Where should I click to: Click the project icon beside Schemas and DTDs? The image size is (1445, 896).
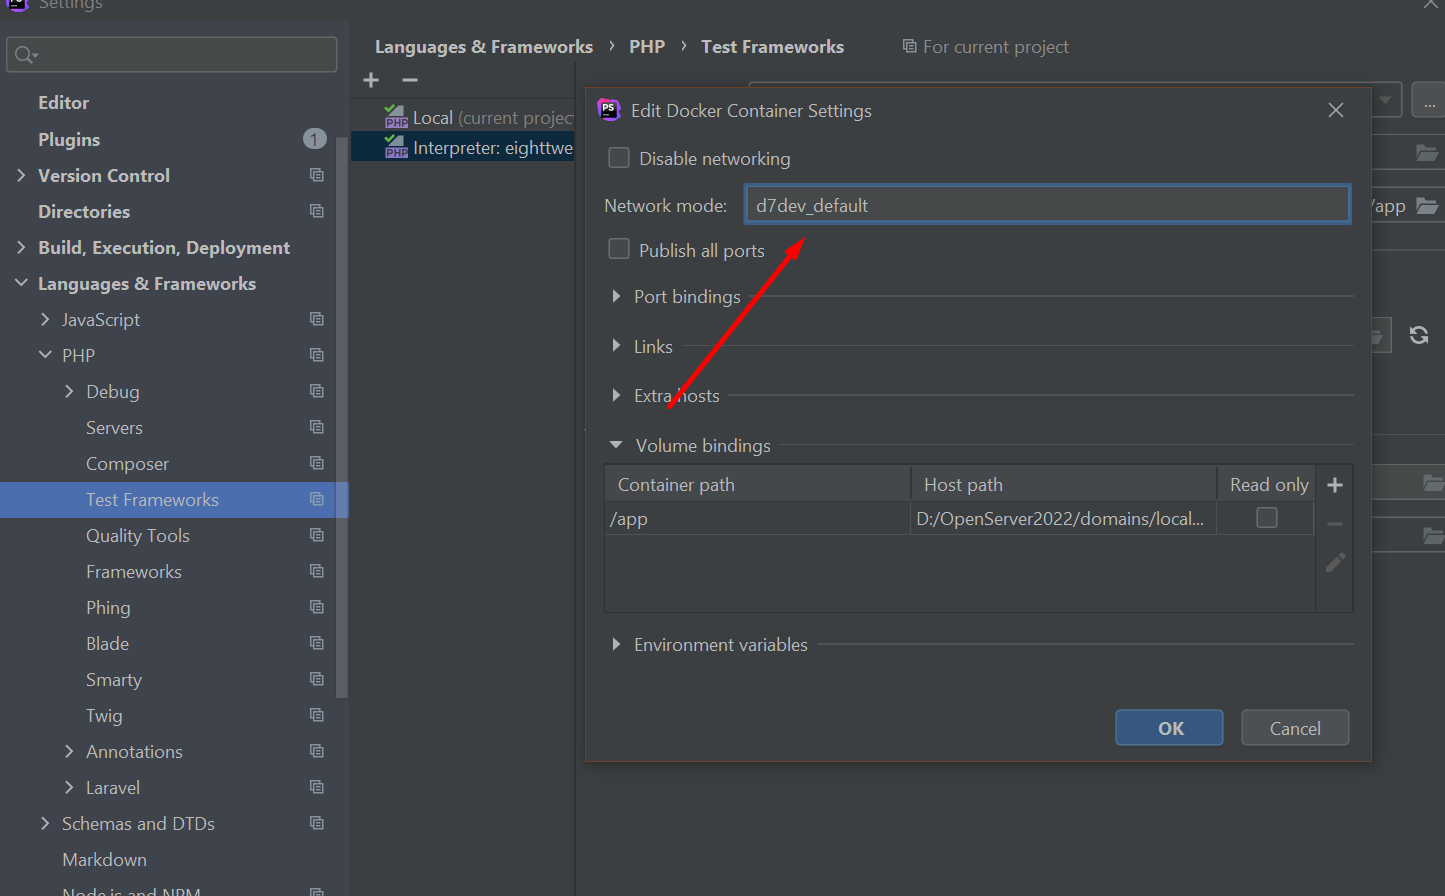[x=317, y=823]
